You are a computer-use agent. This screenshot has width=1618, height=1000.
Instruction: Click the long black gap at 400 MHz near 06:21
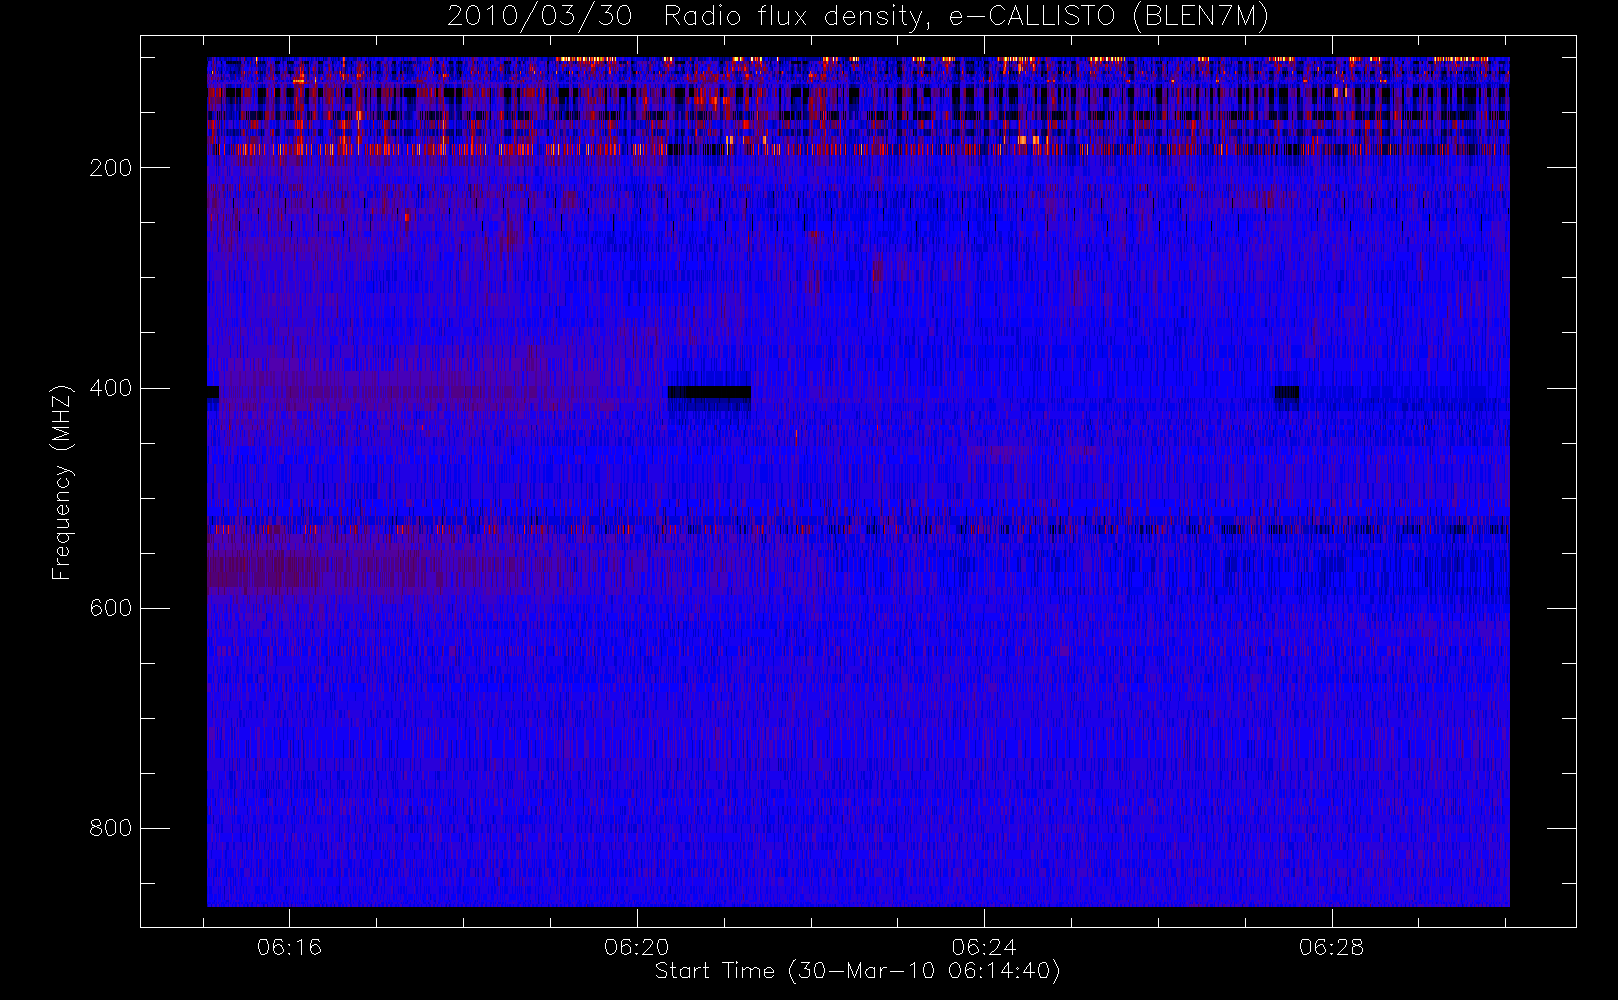pos(709,392)
